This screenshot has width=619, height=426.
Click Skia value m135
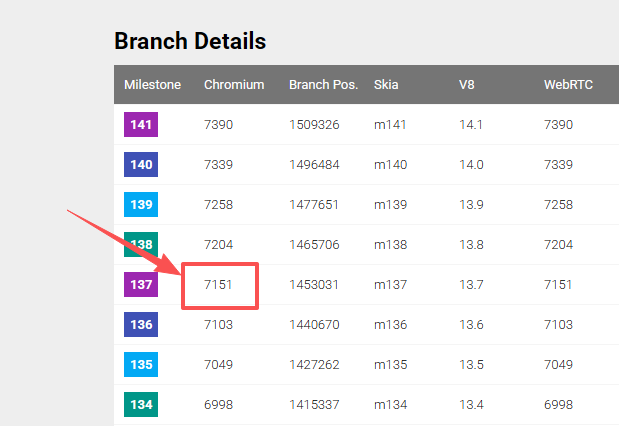tap(390, 364)
